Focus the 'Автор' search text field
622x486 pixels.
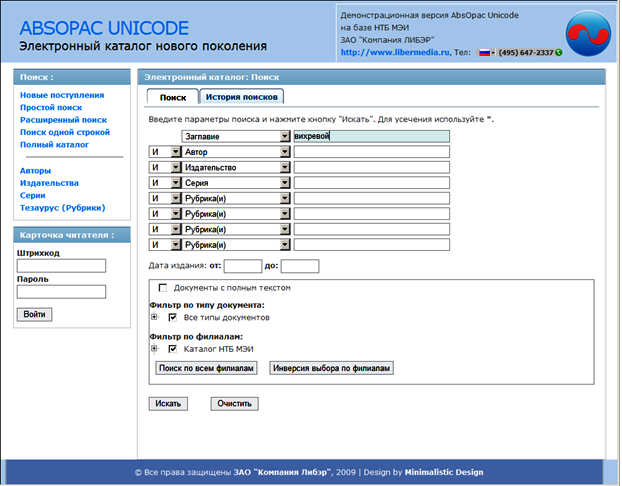[x=371, y=152]
